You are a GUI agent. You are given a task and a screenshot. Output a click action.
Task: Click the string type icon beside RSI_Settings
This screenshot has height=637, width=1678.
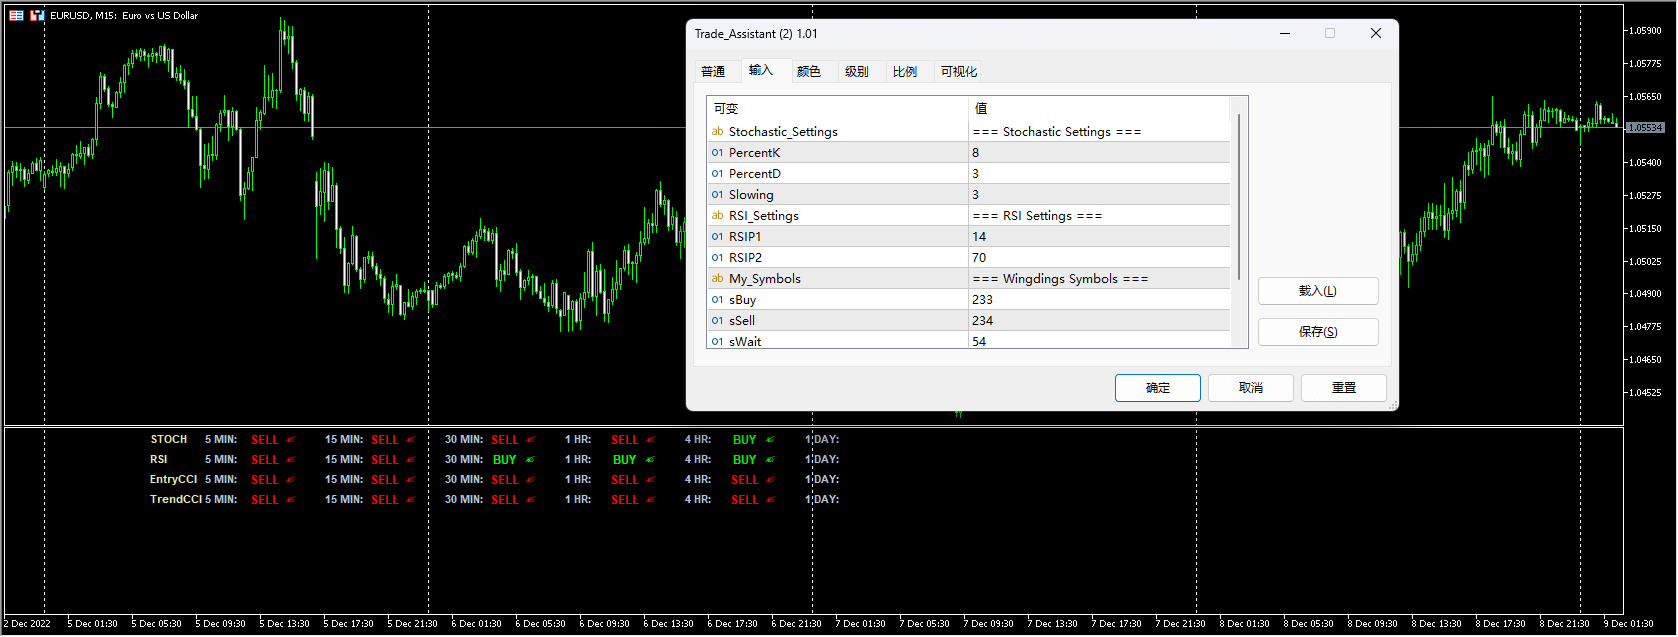point(717,216)
